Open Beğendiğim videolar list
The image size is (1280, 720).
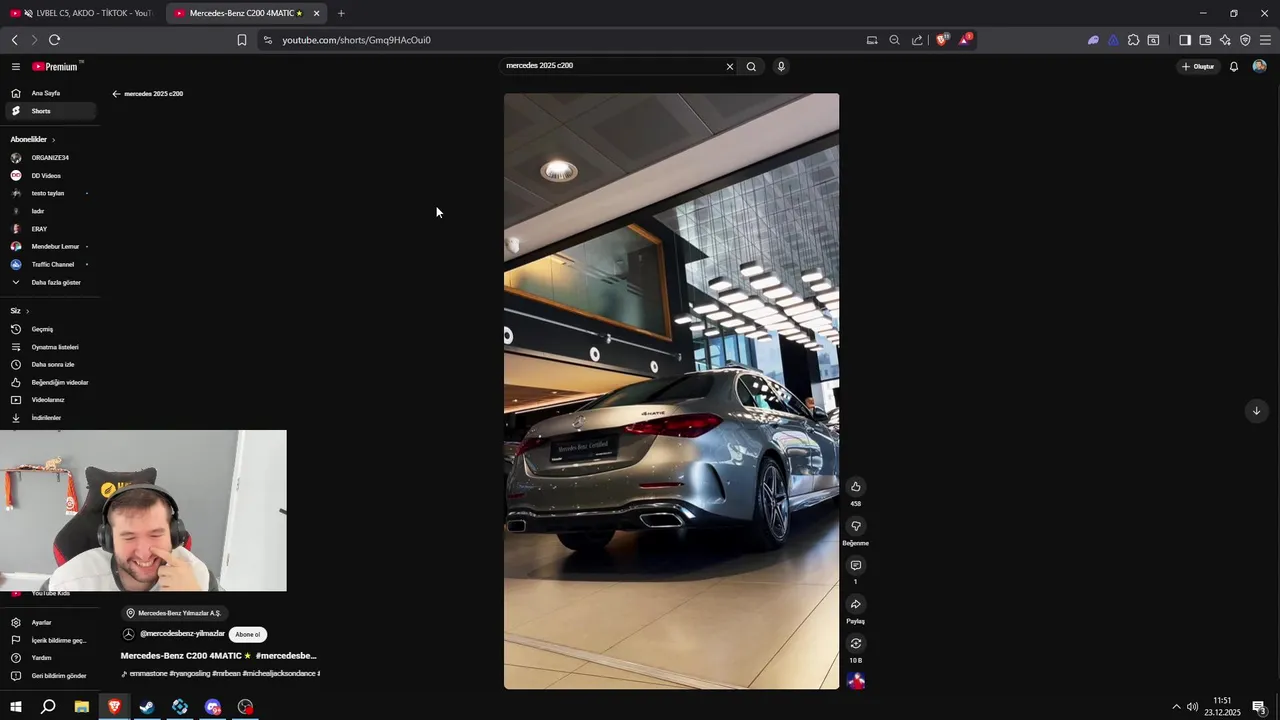click(49, 382)
